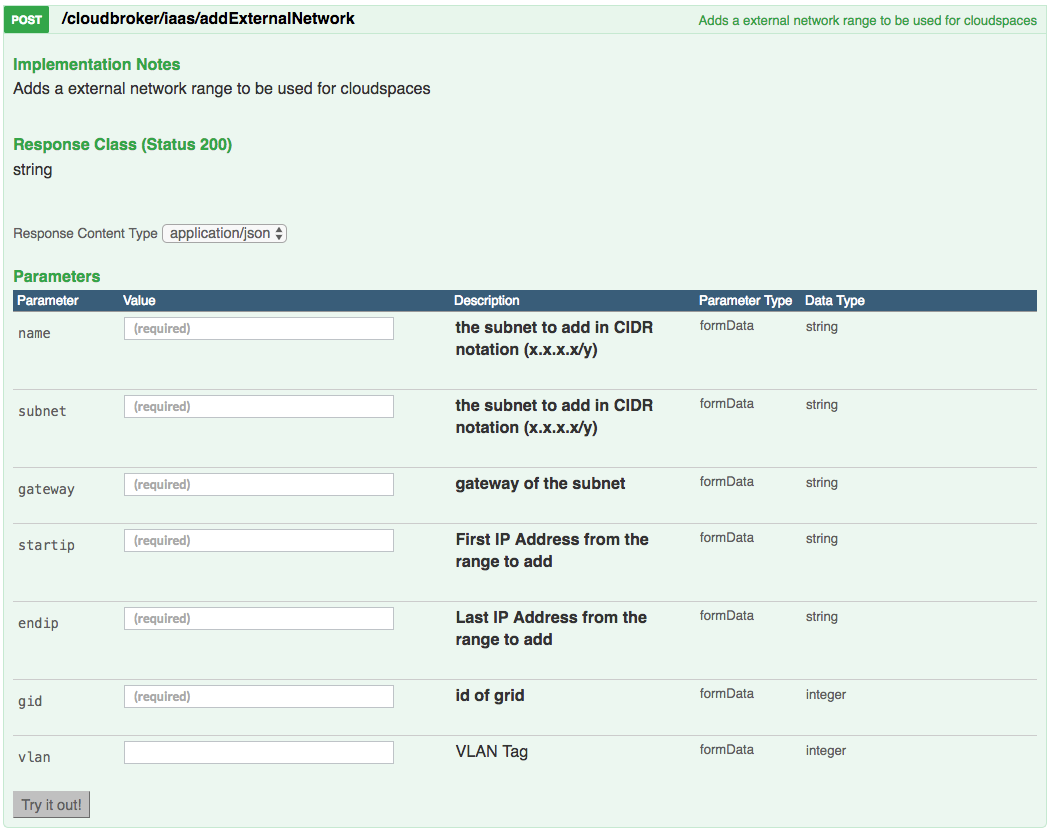Click the Parameter Type column header

tap(745, 301)
